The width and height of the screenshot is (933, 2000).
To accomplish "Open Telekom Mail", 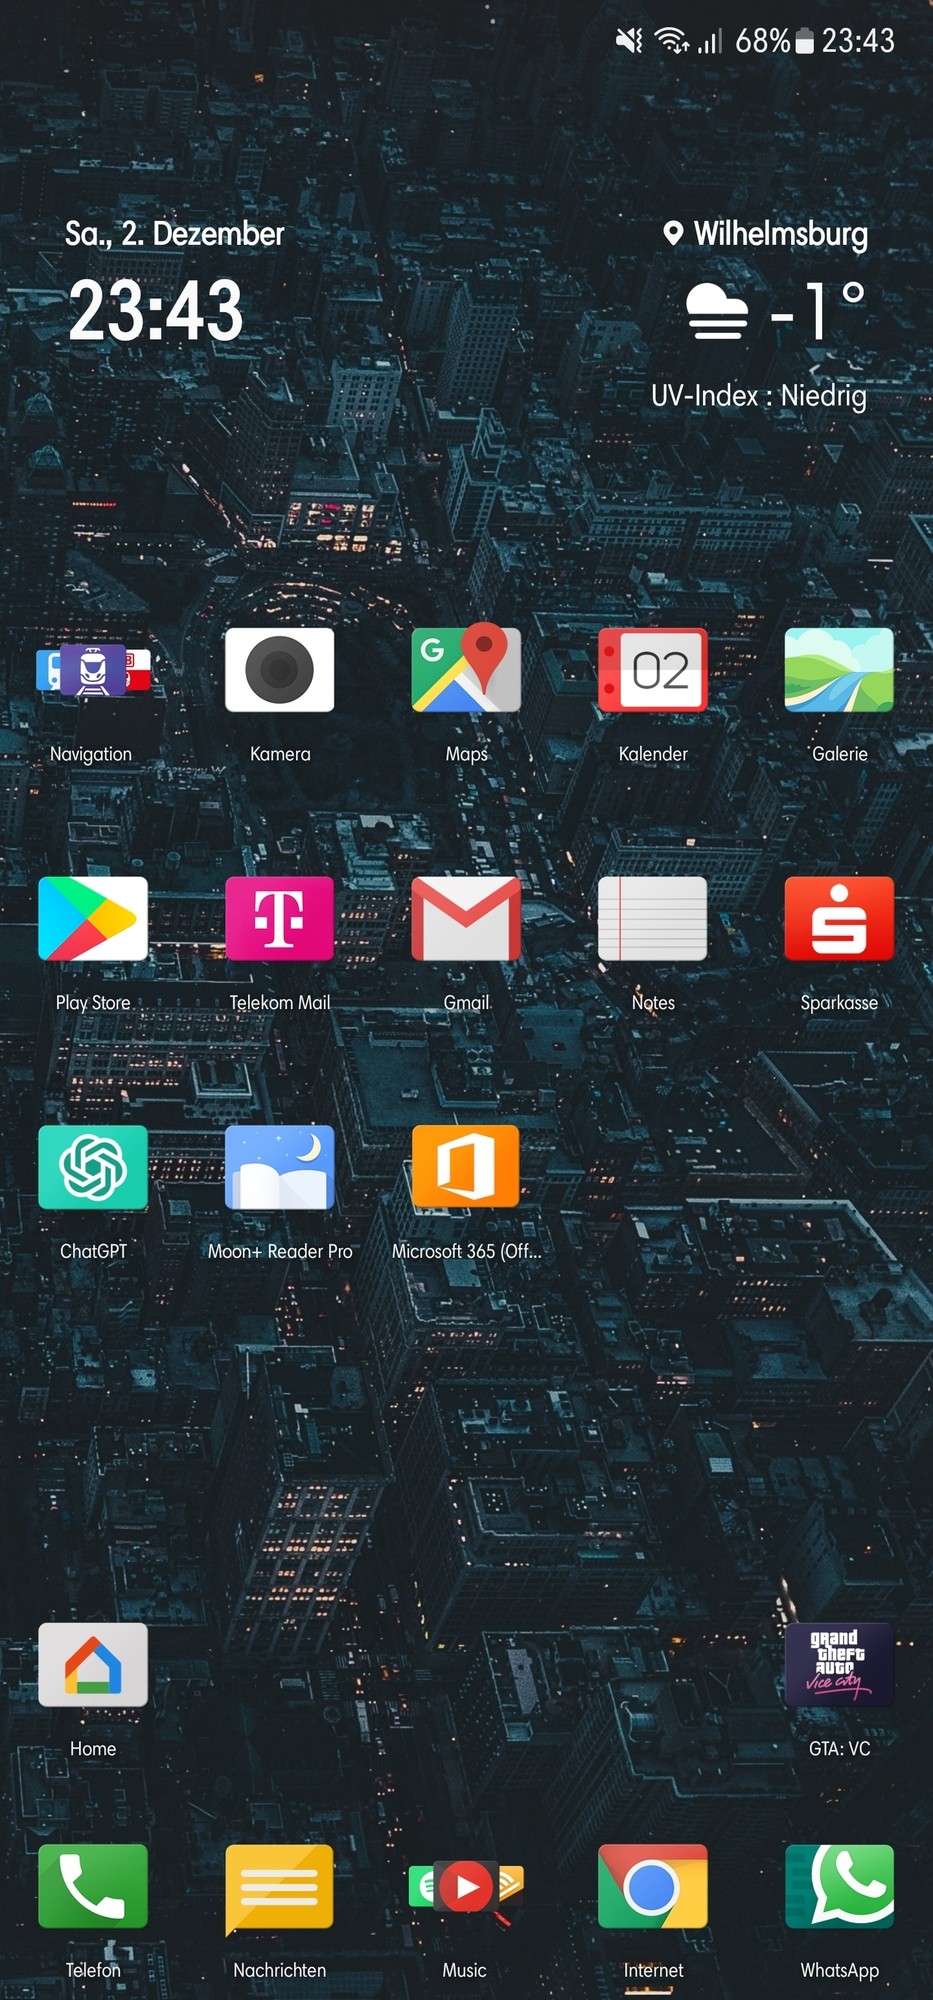I will (280, 919).
